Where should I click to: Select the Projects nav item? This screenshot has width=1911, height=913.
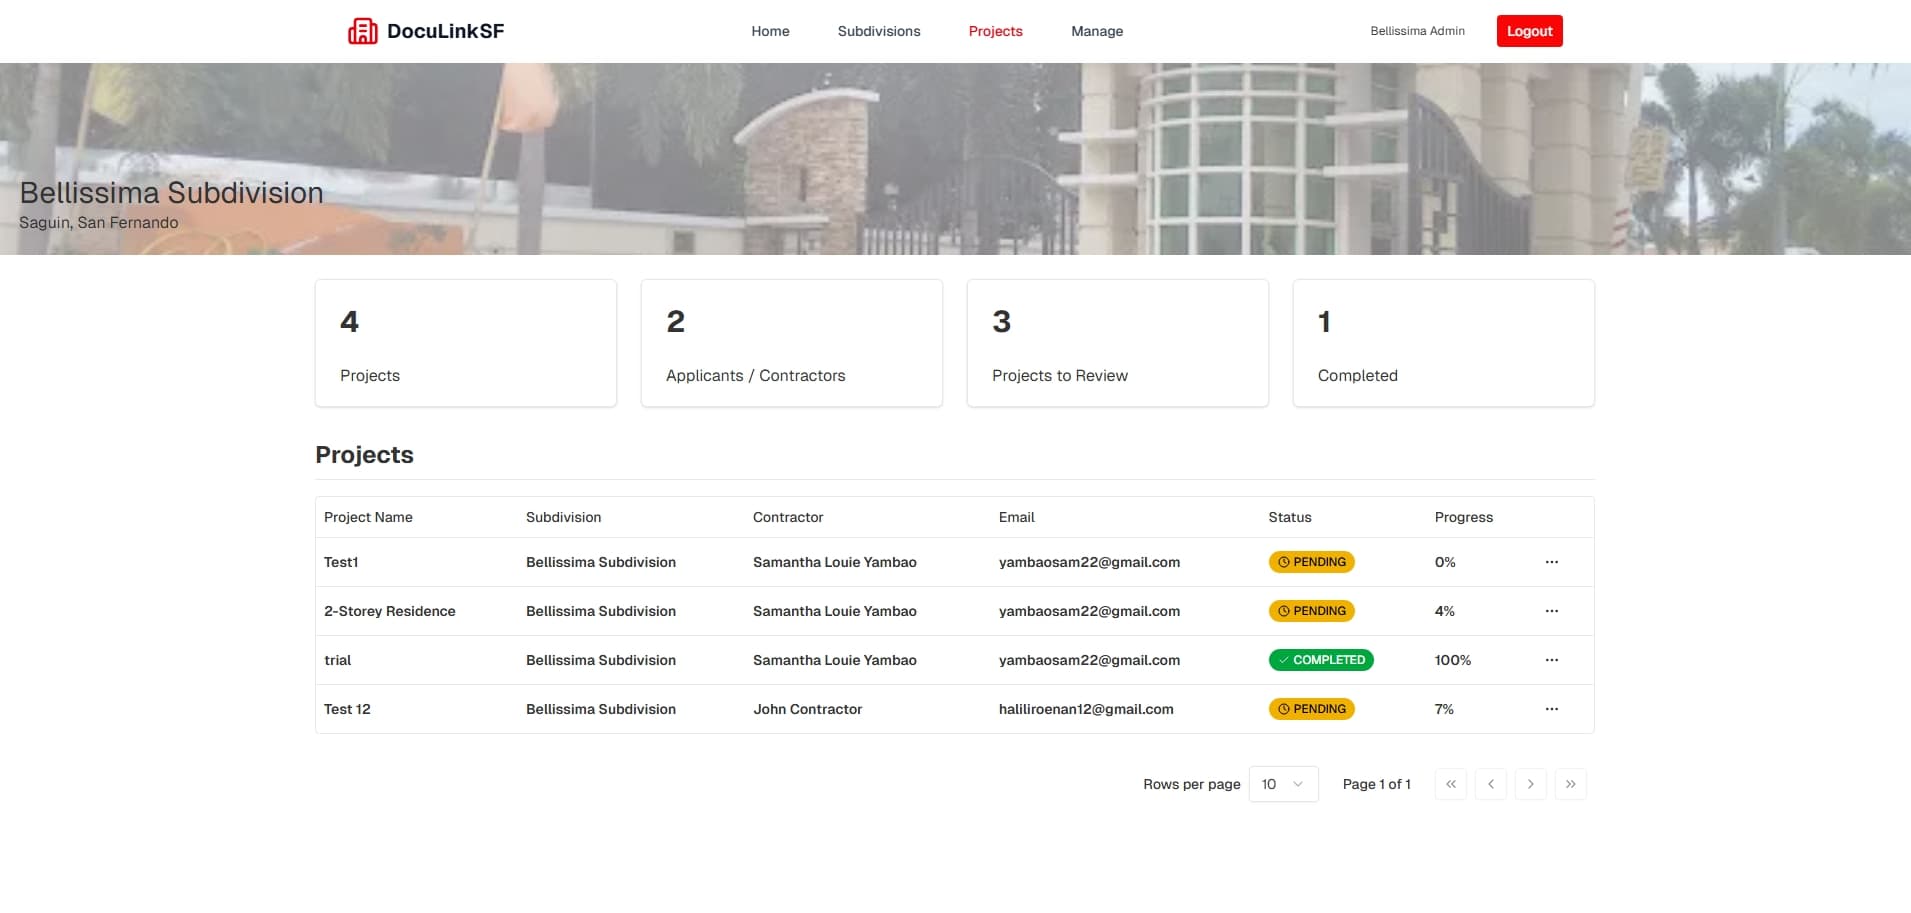(x=995, y=31)
